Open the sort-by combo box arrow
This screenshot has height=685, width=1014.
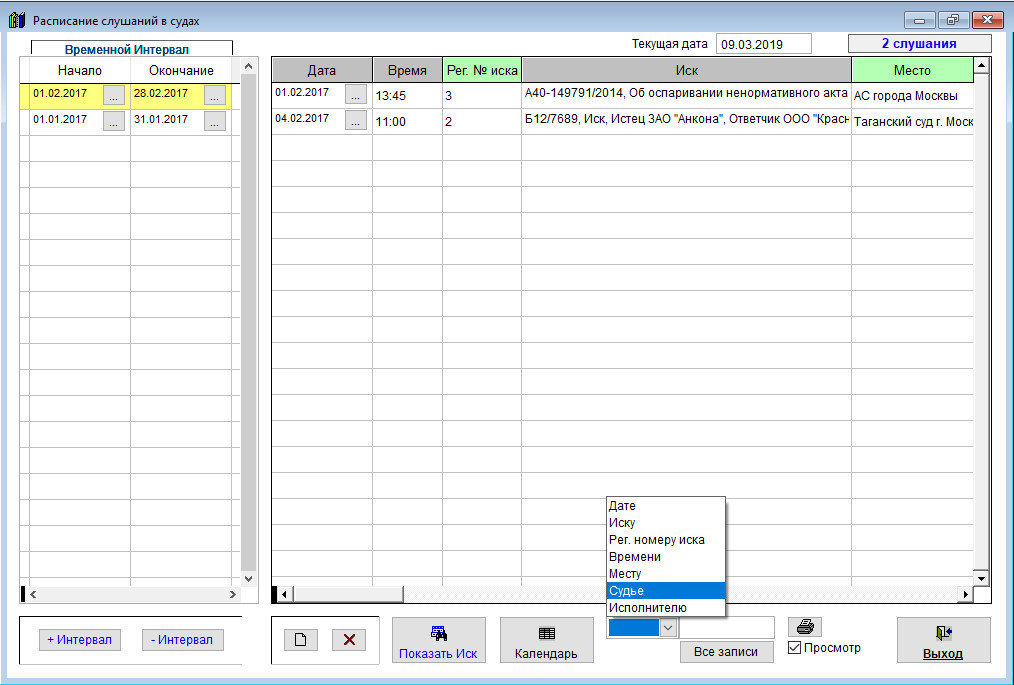(668, 627)
